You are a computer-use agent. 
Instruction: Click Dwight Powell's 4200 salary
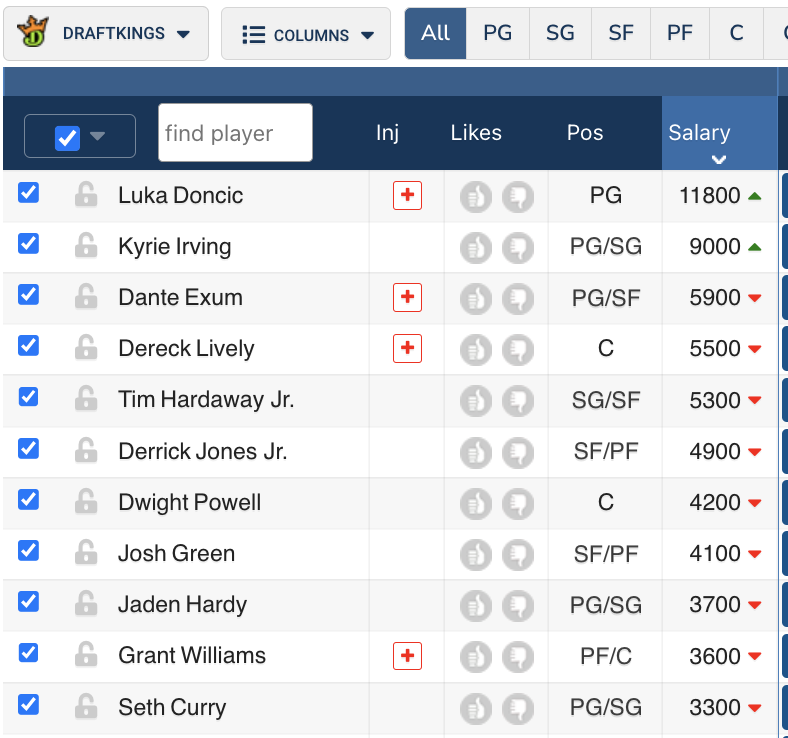point(715,502)
